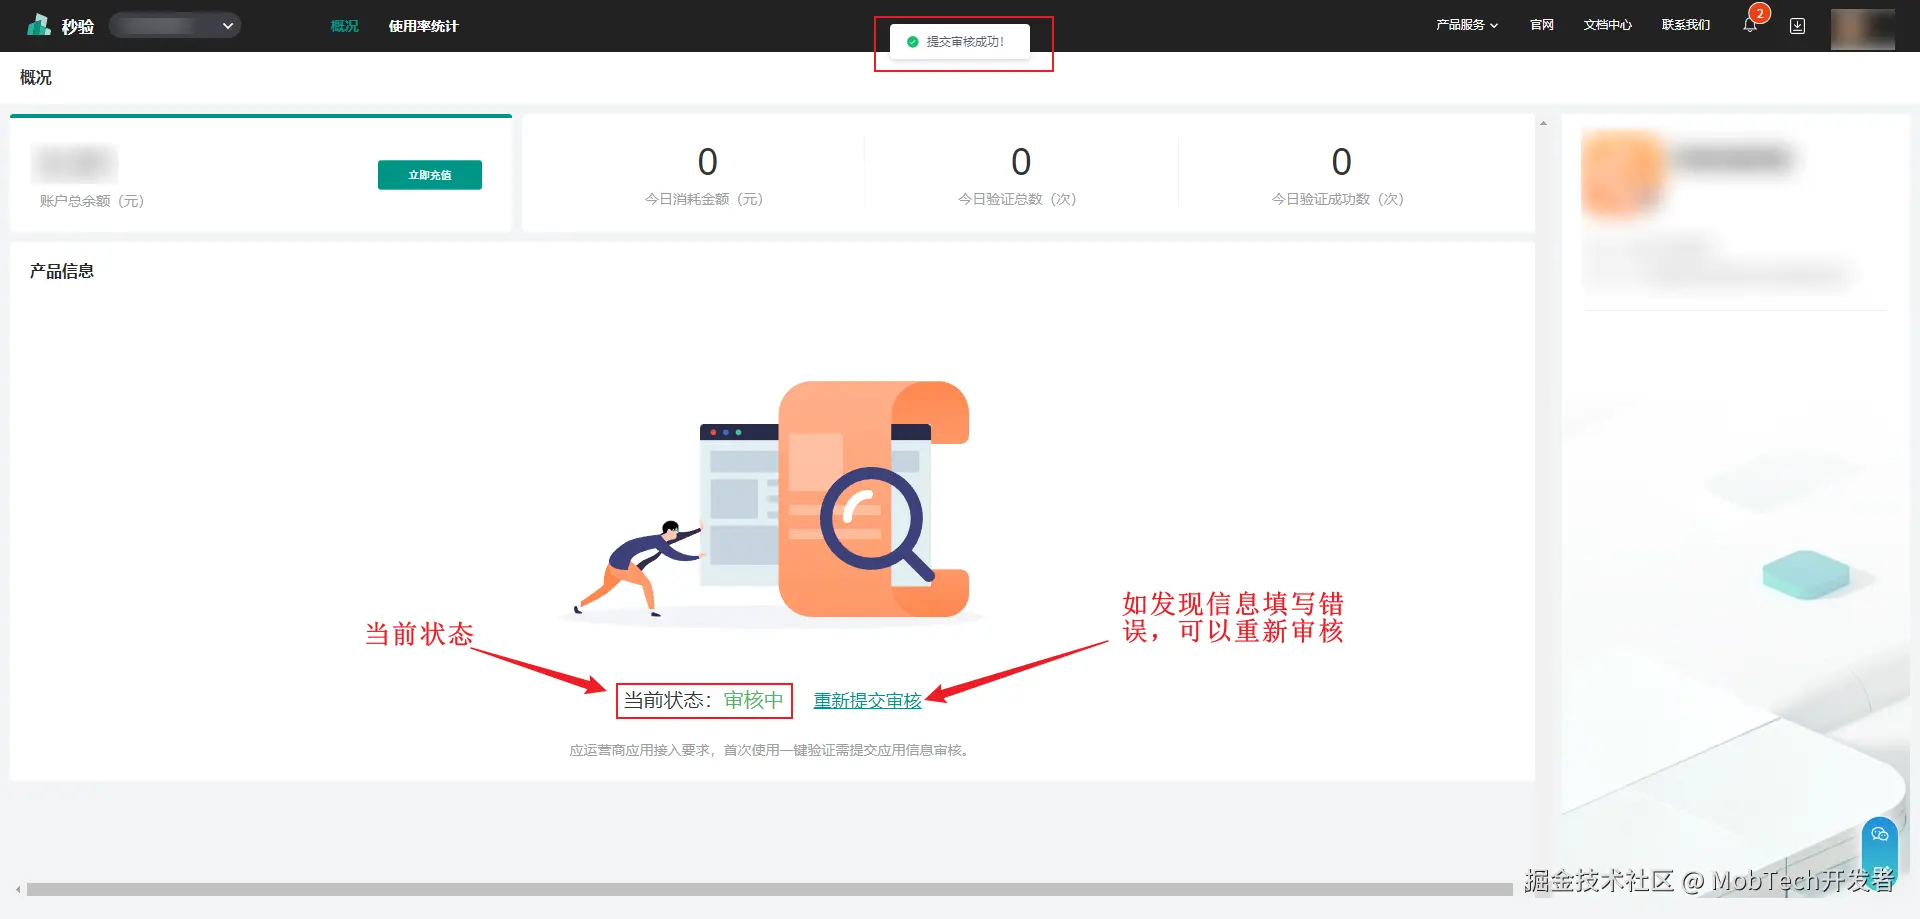Click the scroll-left arrow of the bottom scrollbar
Viewport: 1920px width, 919px height.
(x=18, y=889)
